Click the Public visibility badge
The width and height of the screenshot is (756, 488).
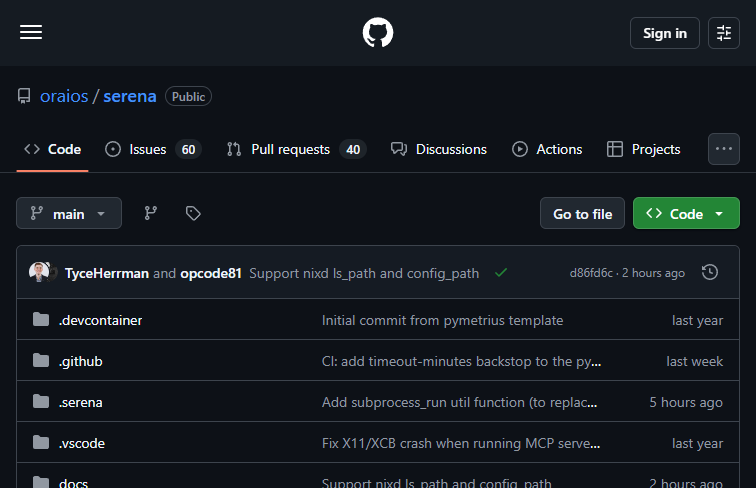[188, 96]
